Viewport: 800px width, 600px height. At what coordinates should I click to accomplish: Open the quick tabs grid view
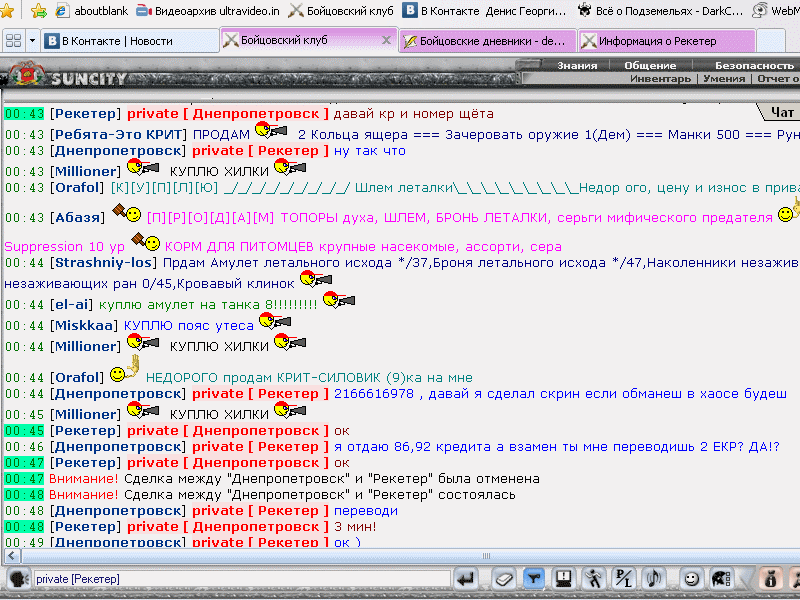(x=13, y=41)
